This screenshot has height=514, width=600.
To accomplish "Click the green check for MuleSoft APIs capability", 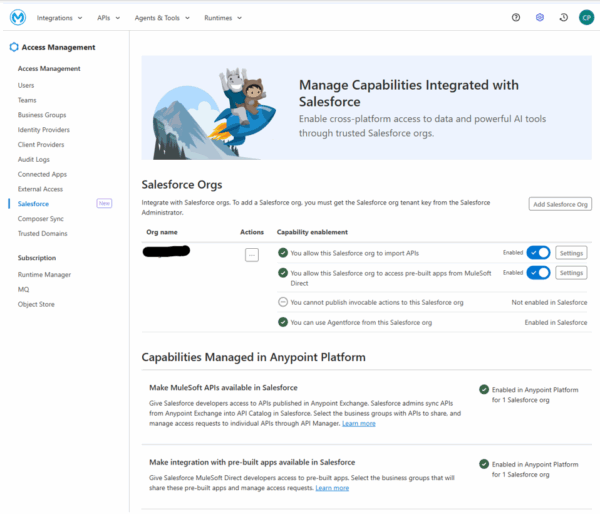I will 484,389.
